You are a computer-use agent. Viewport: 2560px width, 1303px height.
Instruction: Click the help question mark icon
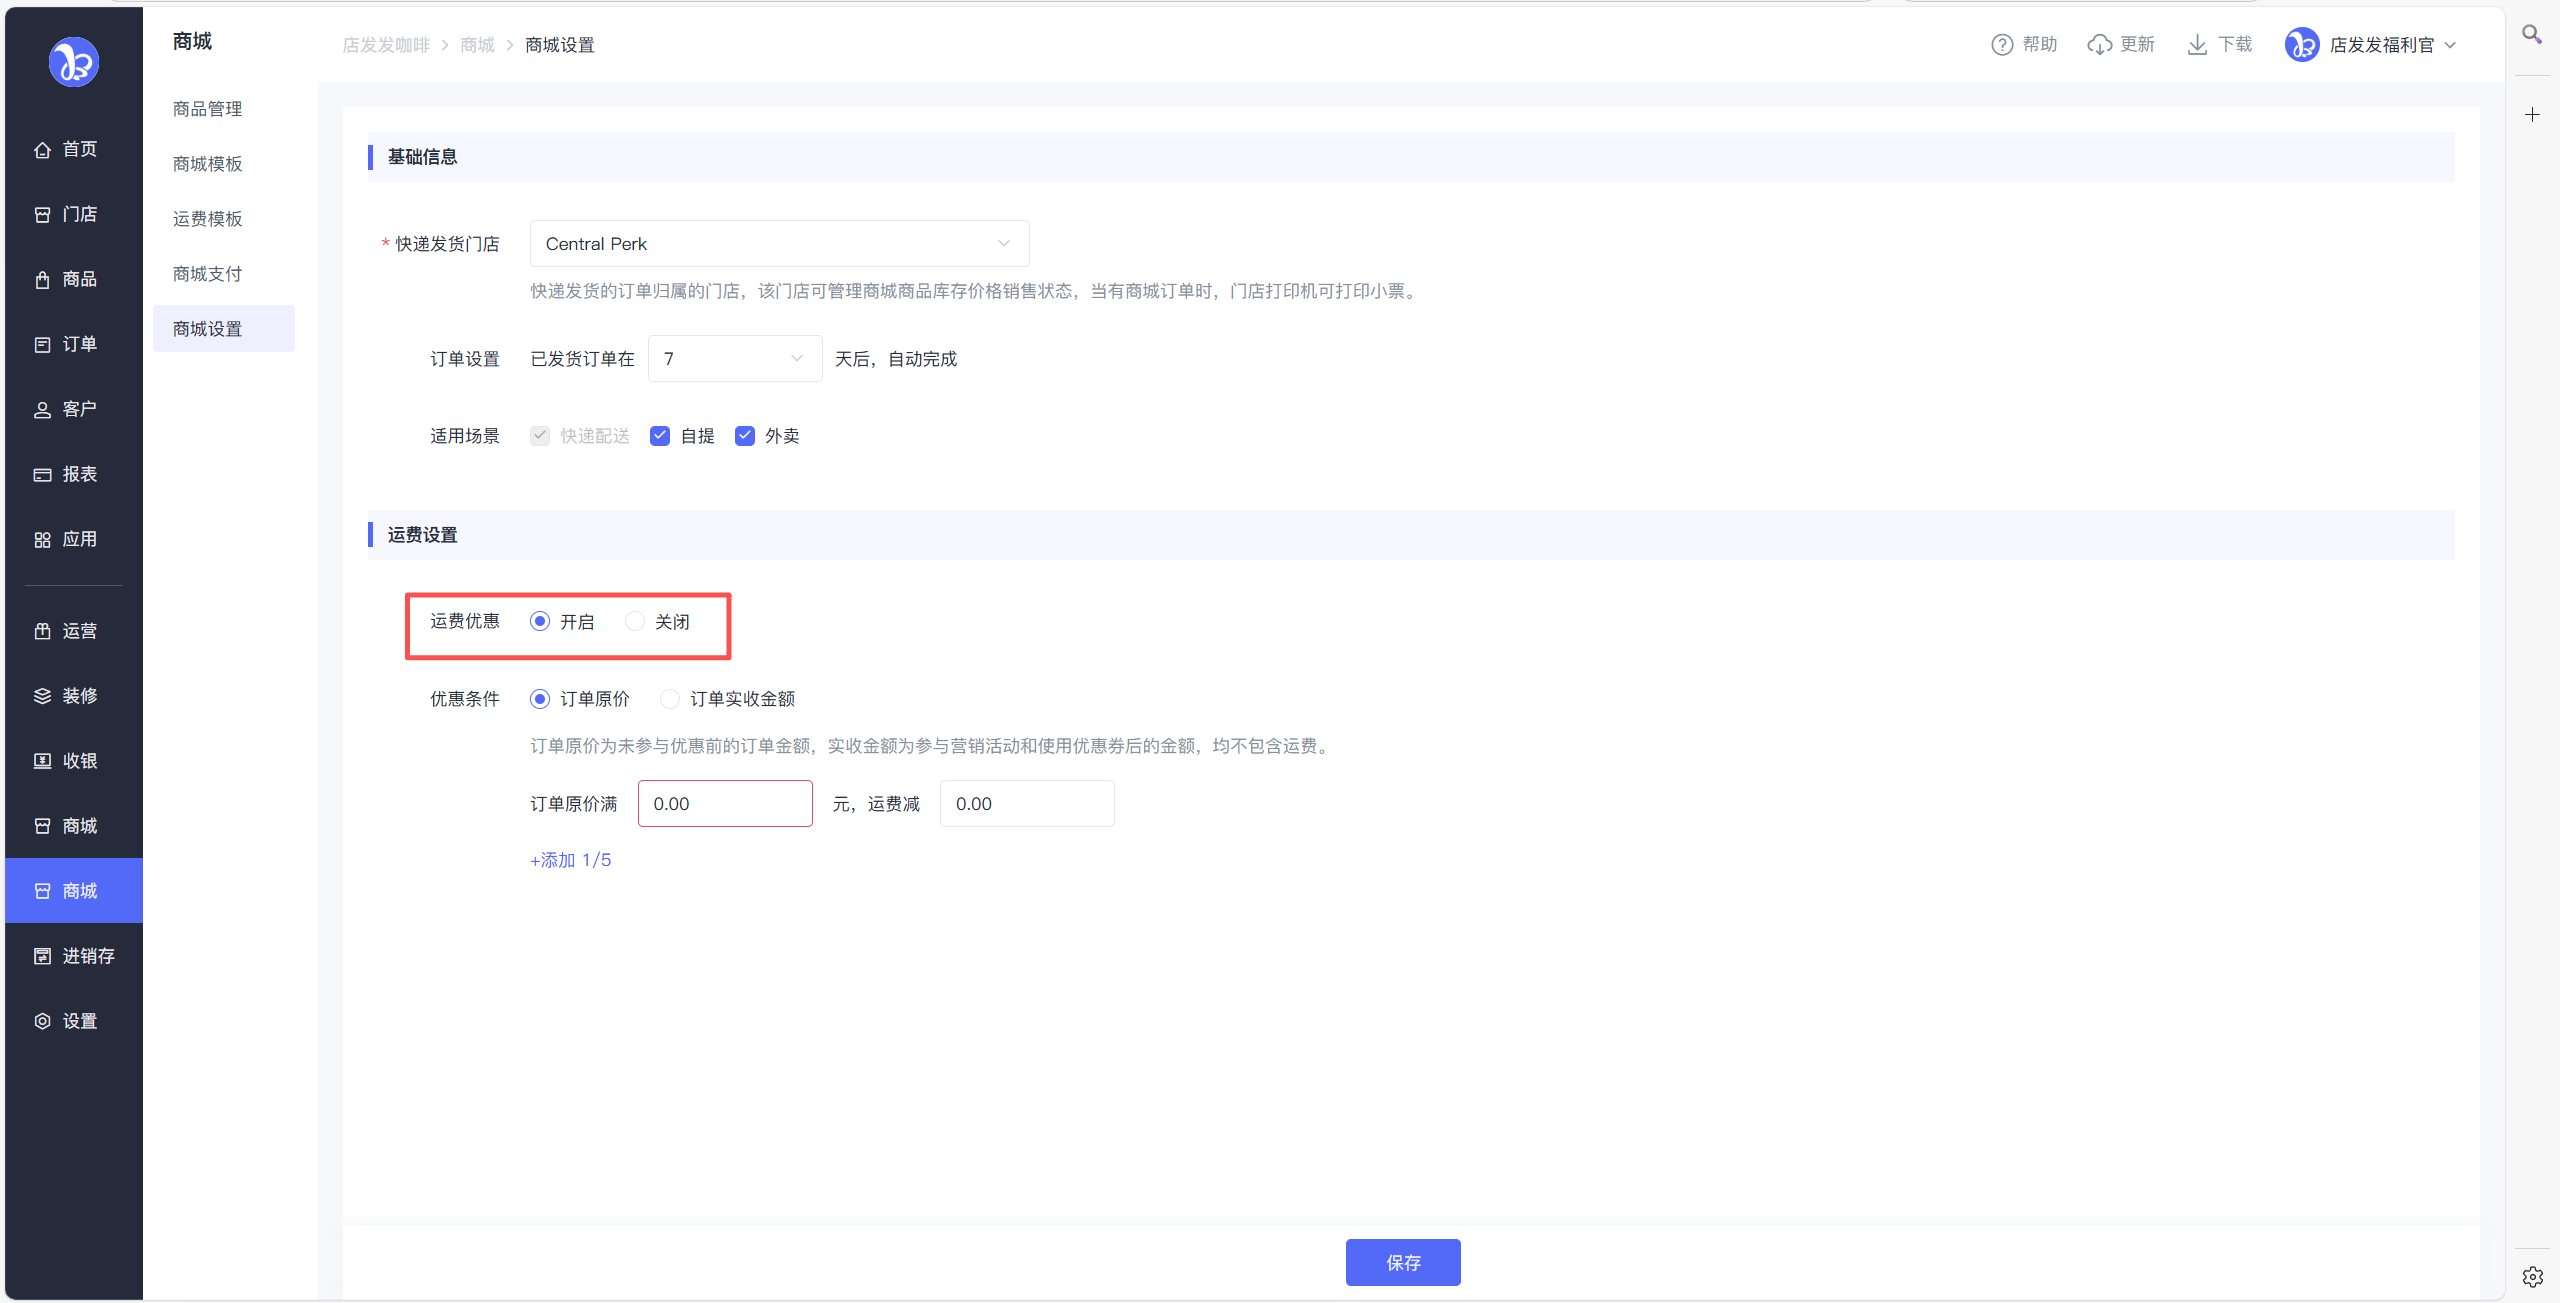2001,45
